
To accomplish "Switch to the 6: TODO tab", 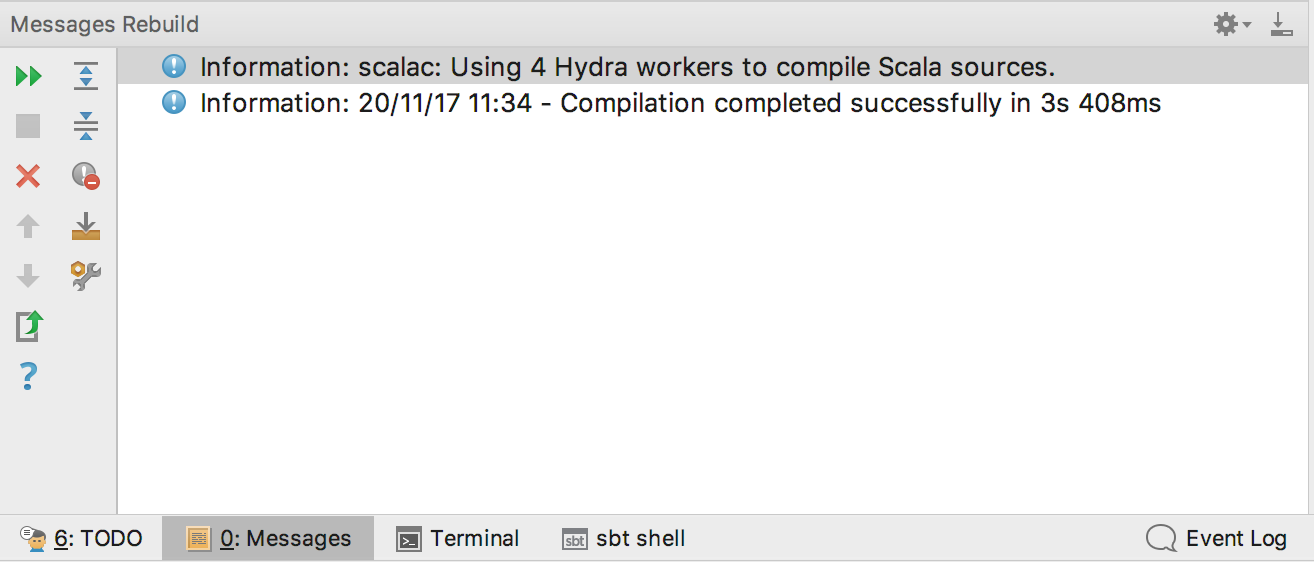I will (x=81, y=538).
